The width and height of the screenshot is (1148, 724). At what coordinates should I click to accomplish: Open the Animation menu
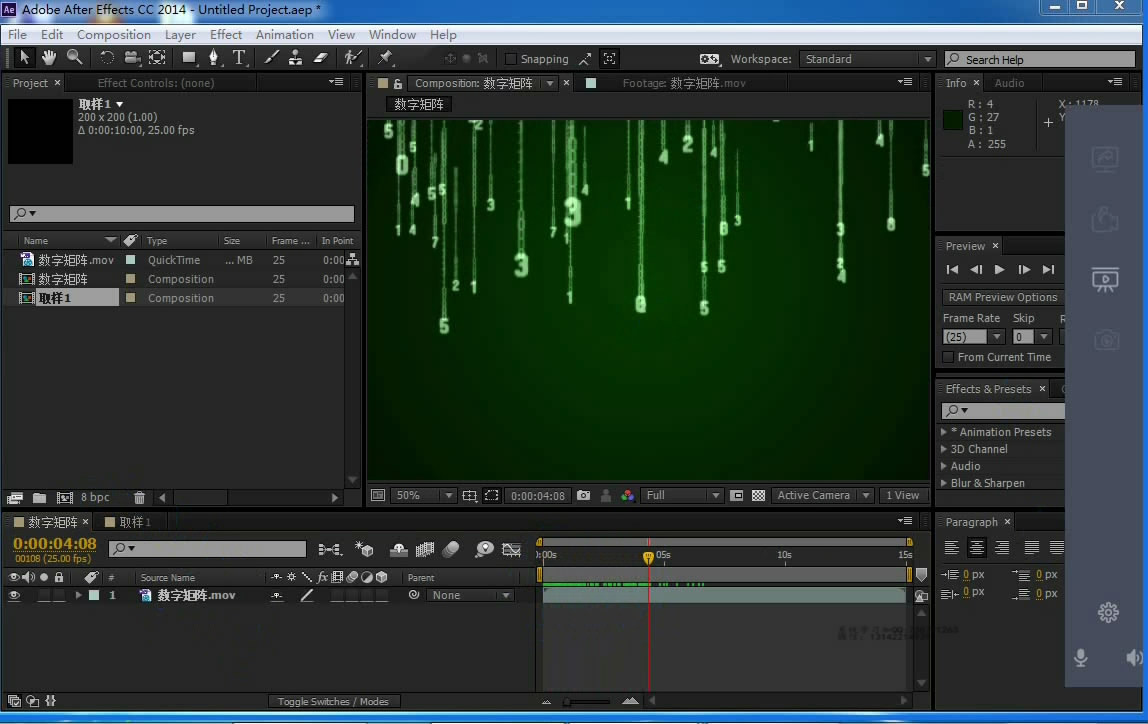click(x=285, y=34)
